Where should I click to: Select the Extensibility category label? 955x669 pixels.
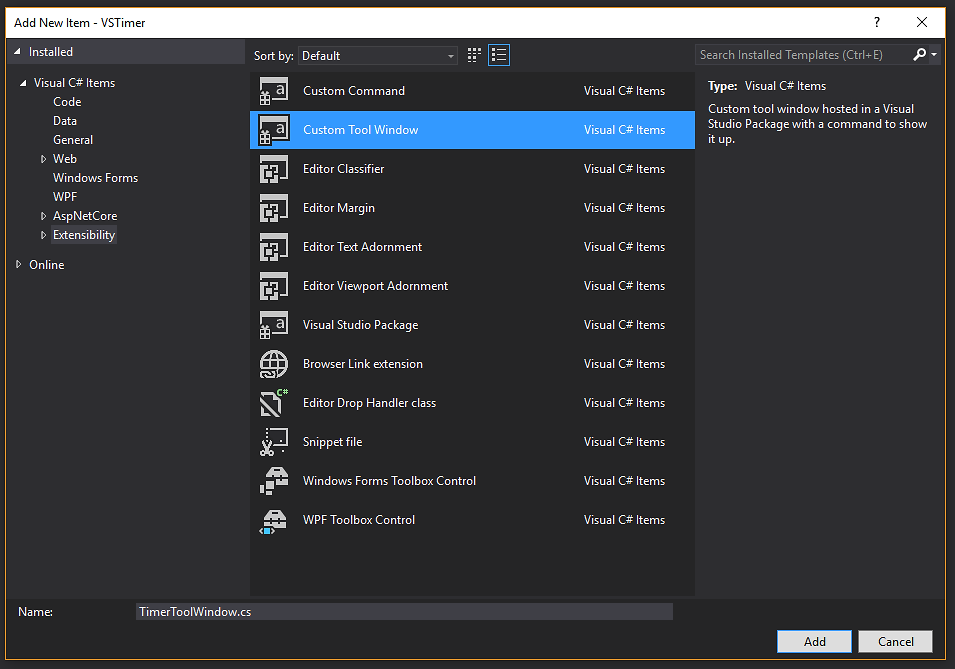(x=84, y=235)
